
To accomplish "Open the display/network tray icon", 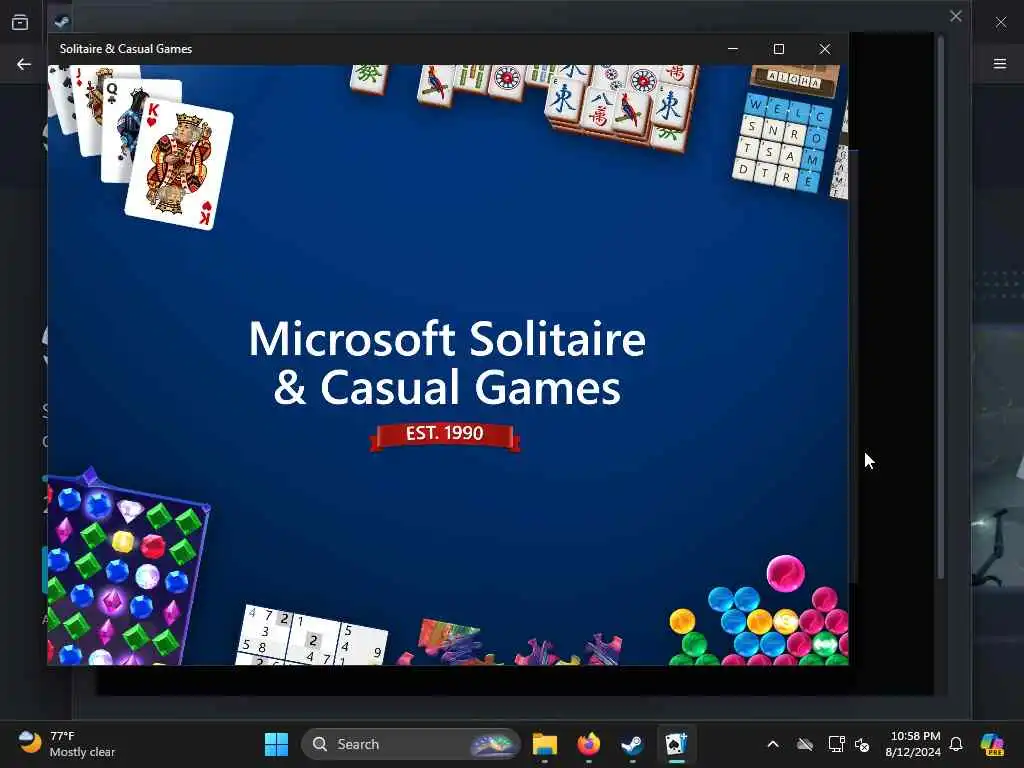I will 836,744.
